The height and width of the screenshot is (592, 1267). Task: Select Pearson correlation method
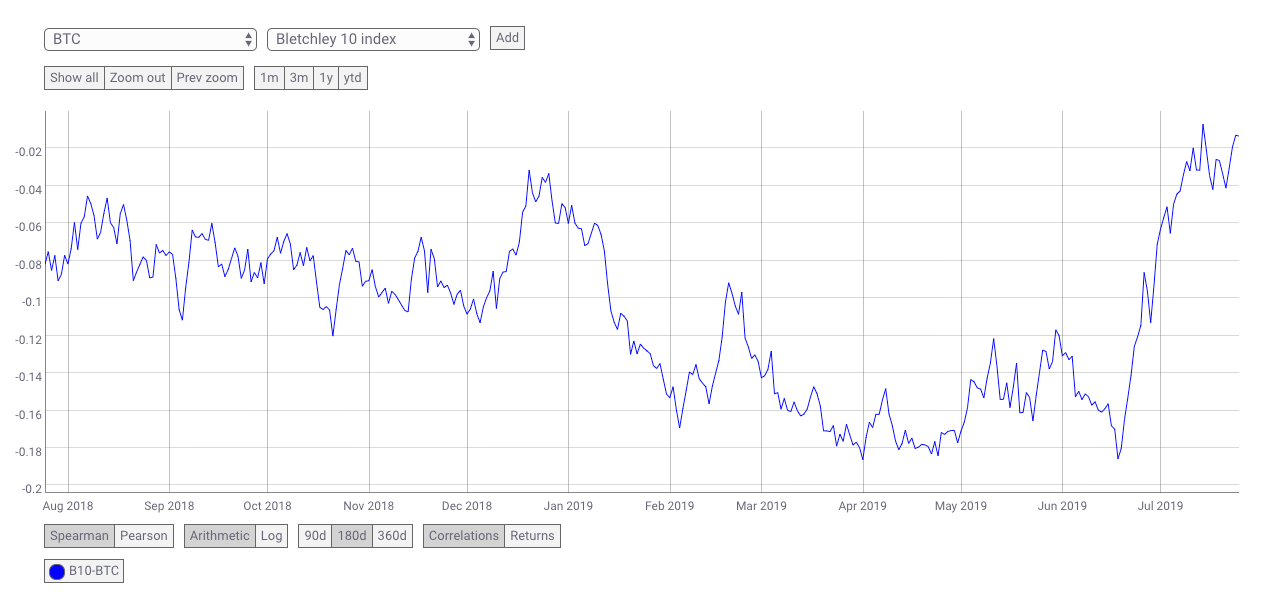[144, 536]
